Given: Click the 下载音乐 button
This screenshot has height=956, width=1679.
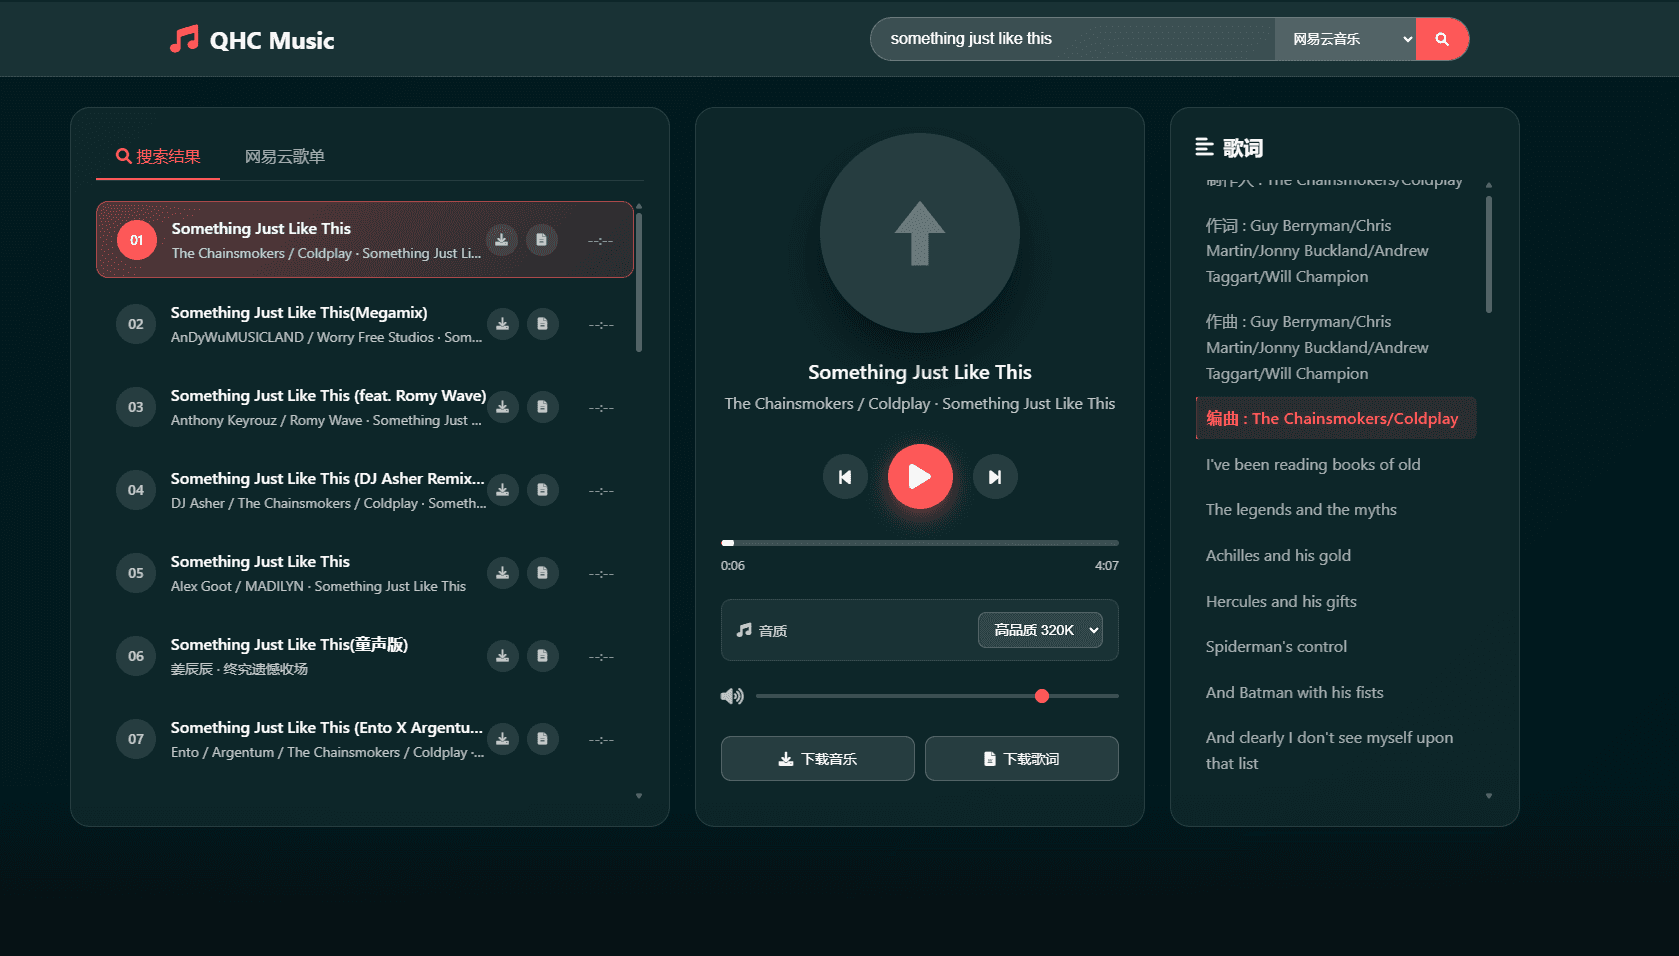Looking at the screenshot, I should coord(818,759).
